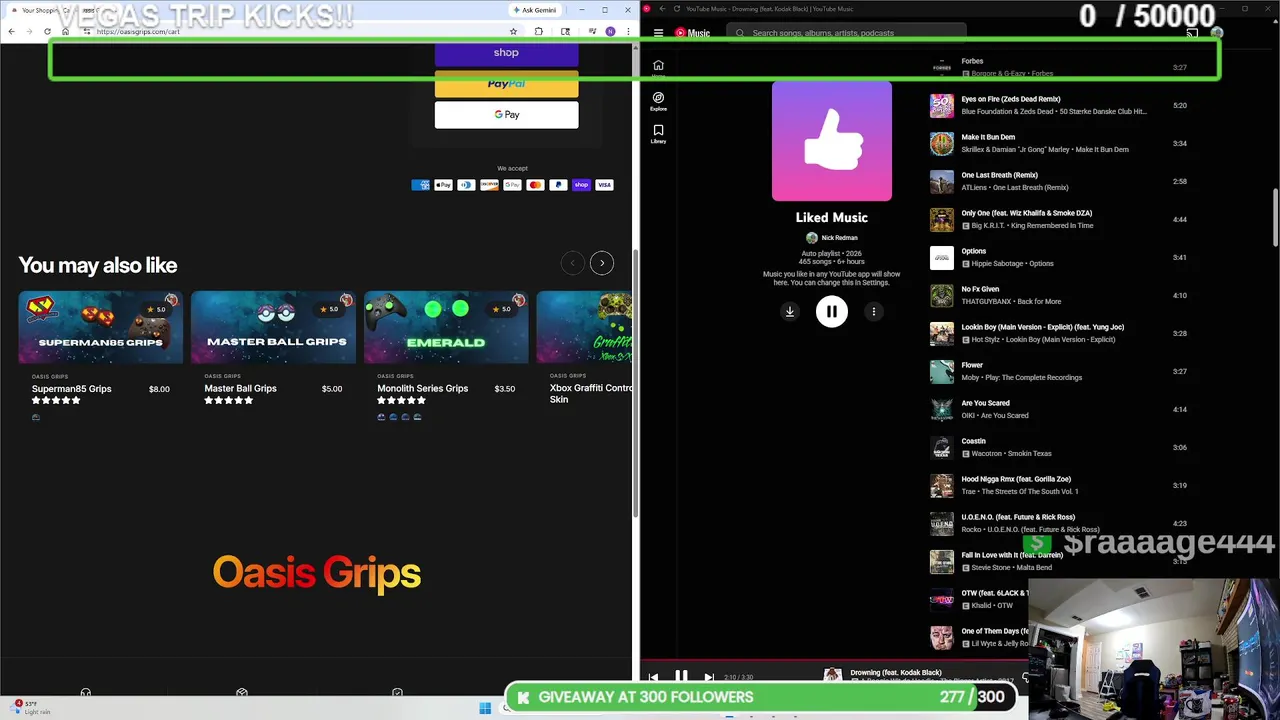This screenshot has width=1280, height=720.
Task: Open Superman85 Grips product thumbnail
Action: click(100, 327)
